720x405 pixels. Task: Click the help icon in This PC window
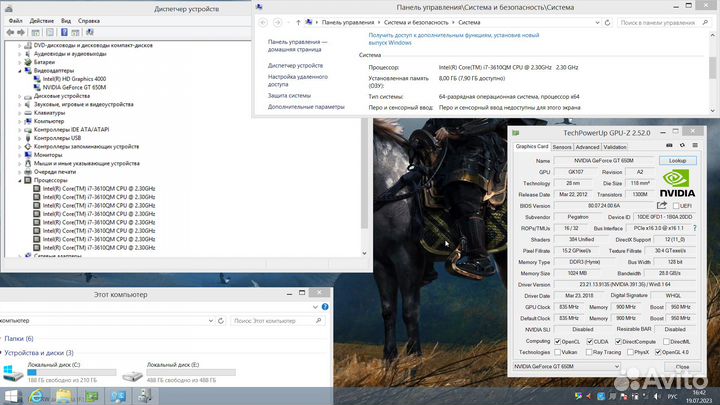coord(325,307)
